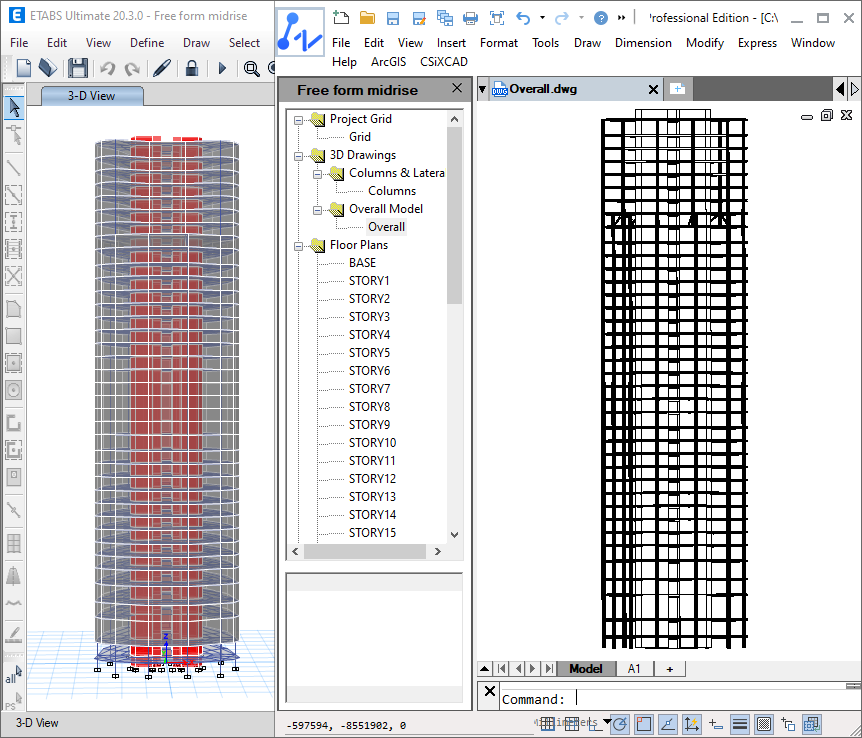This screenshot has width=862, height=738.
Task: Toggle lineweight display in status bar
Action: (x=740, y=724)
